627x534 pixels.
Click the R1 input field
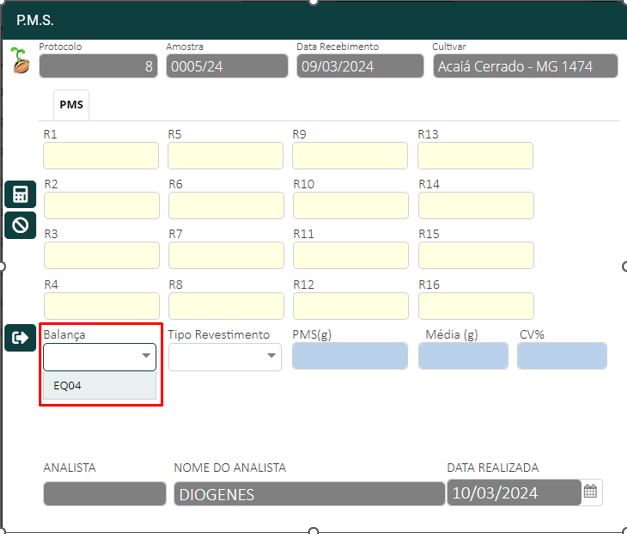click(101, 156)
